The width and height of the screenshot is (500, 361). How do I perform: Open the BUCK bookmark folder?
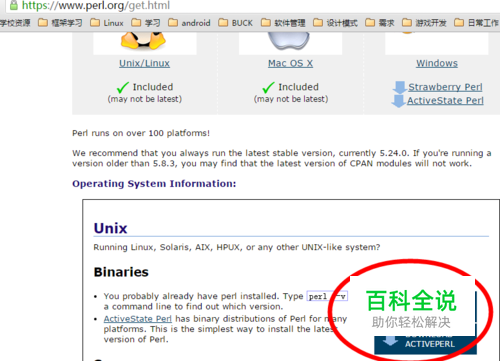point(236,23)
